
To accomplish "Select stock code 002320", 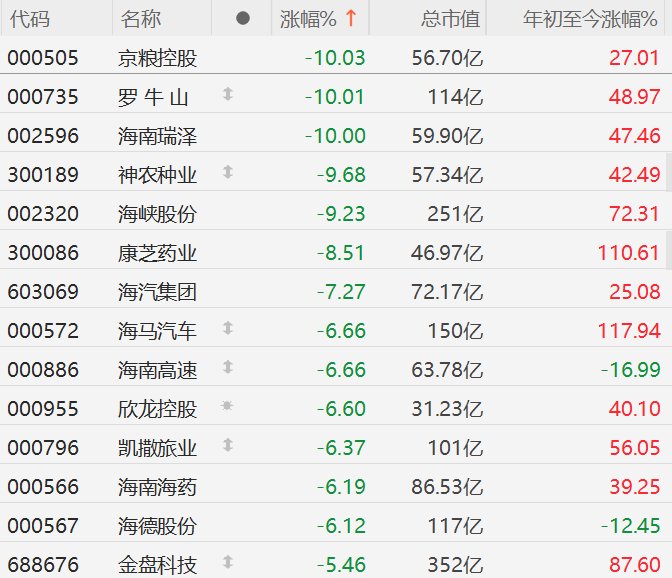I will coord(43,214).
